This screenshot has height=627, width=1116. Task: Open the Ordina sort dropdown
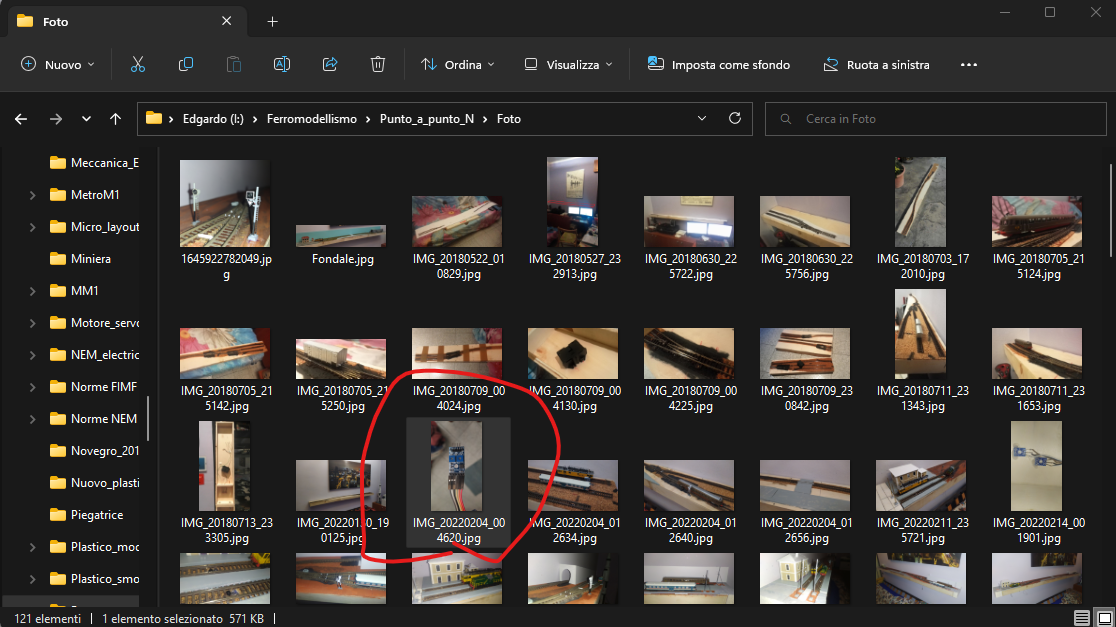458,64
